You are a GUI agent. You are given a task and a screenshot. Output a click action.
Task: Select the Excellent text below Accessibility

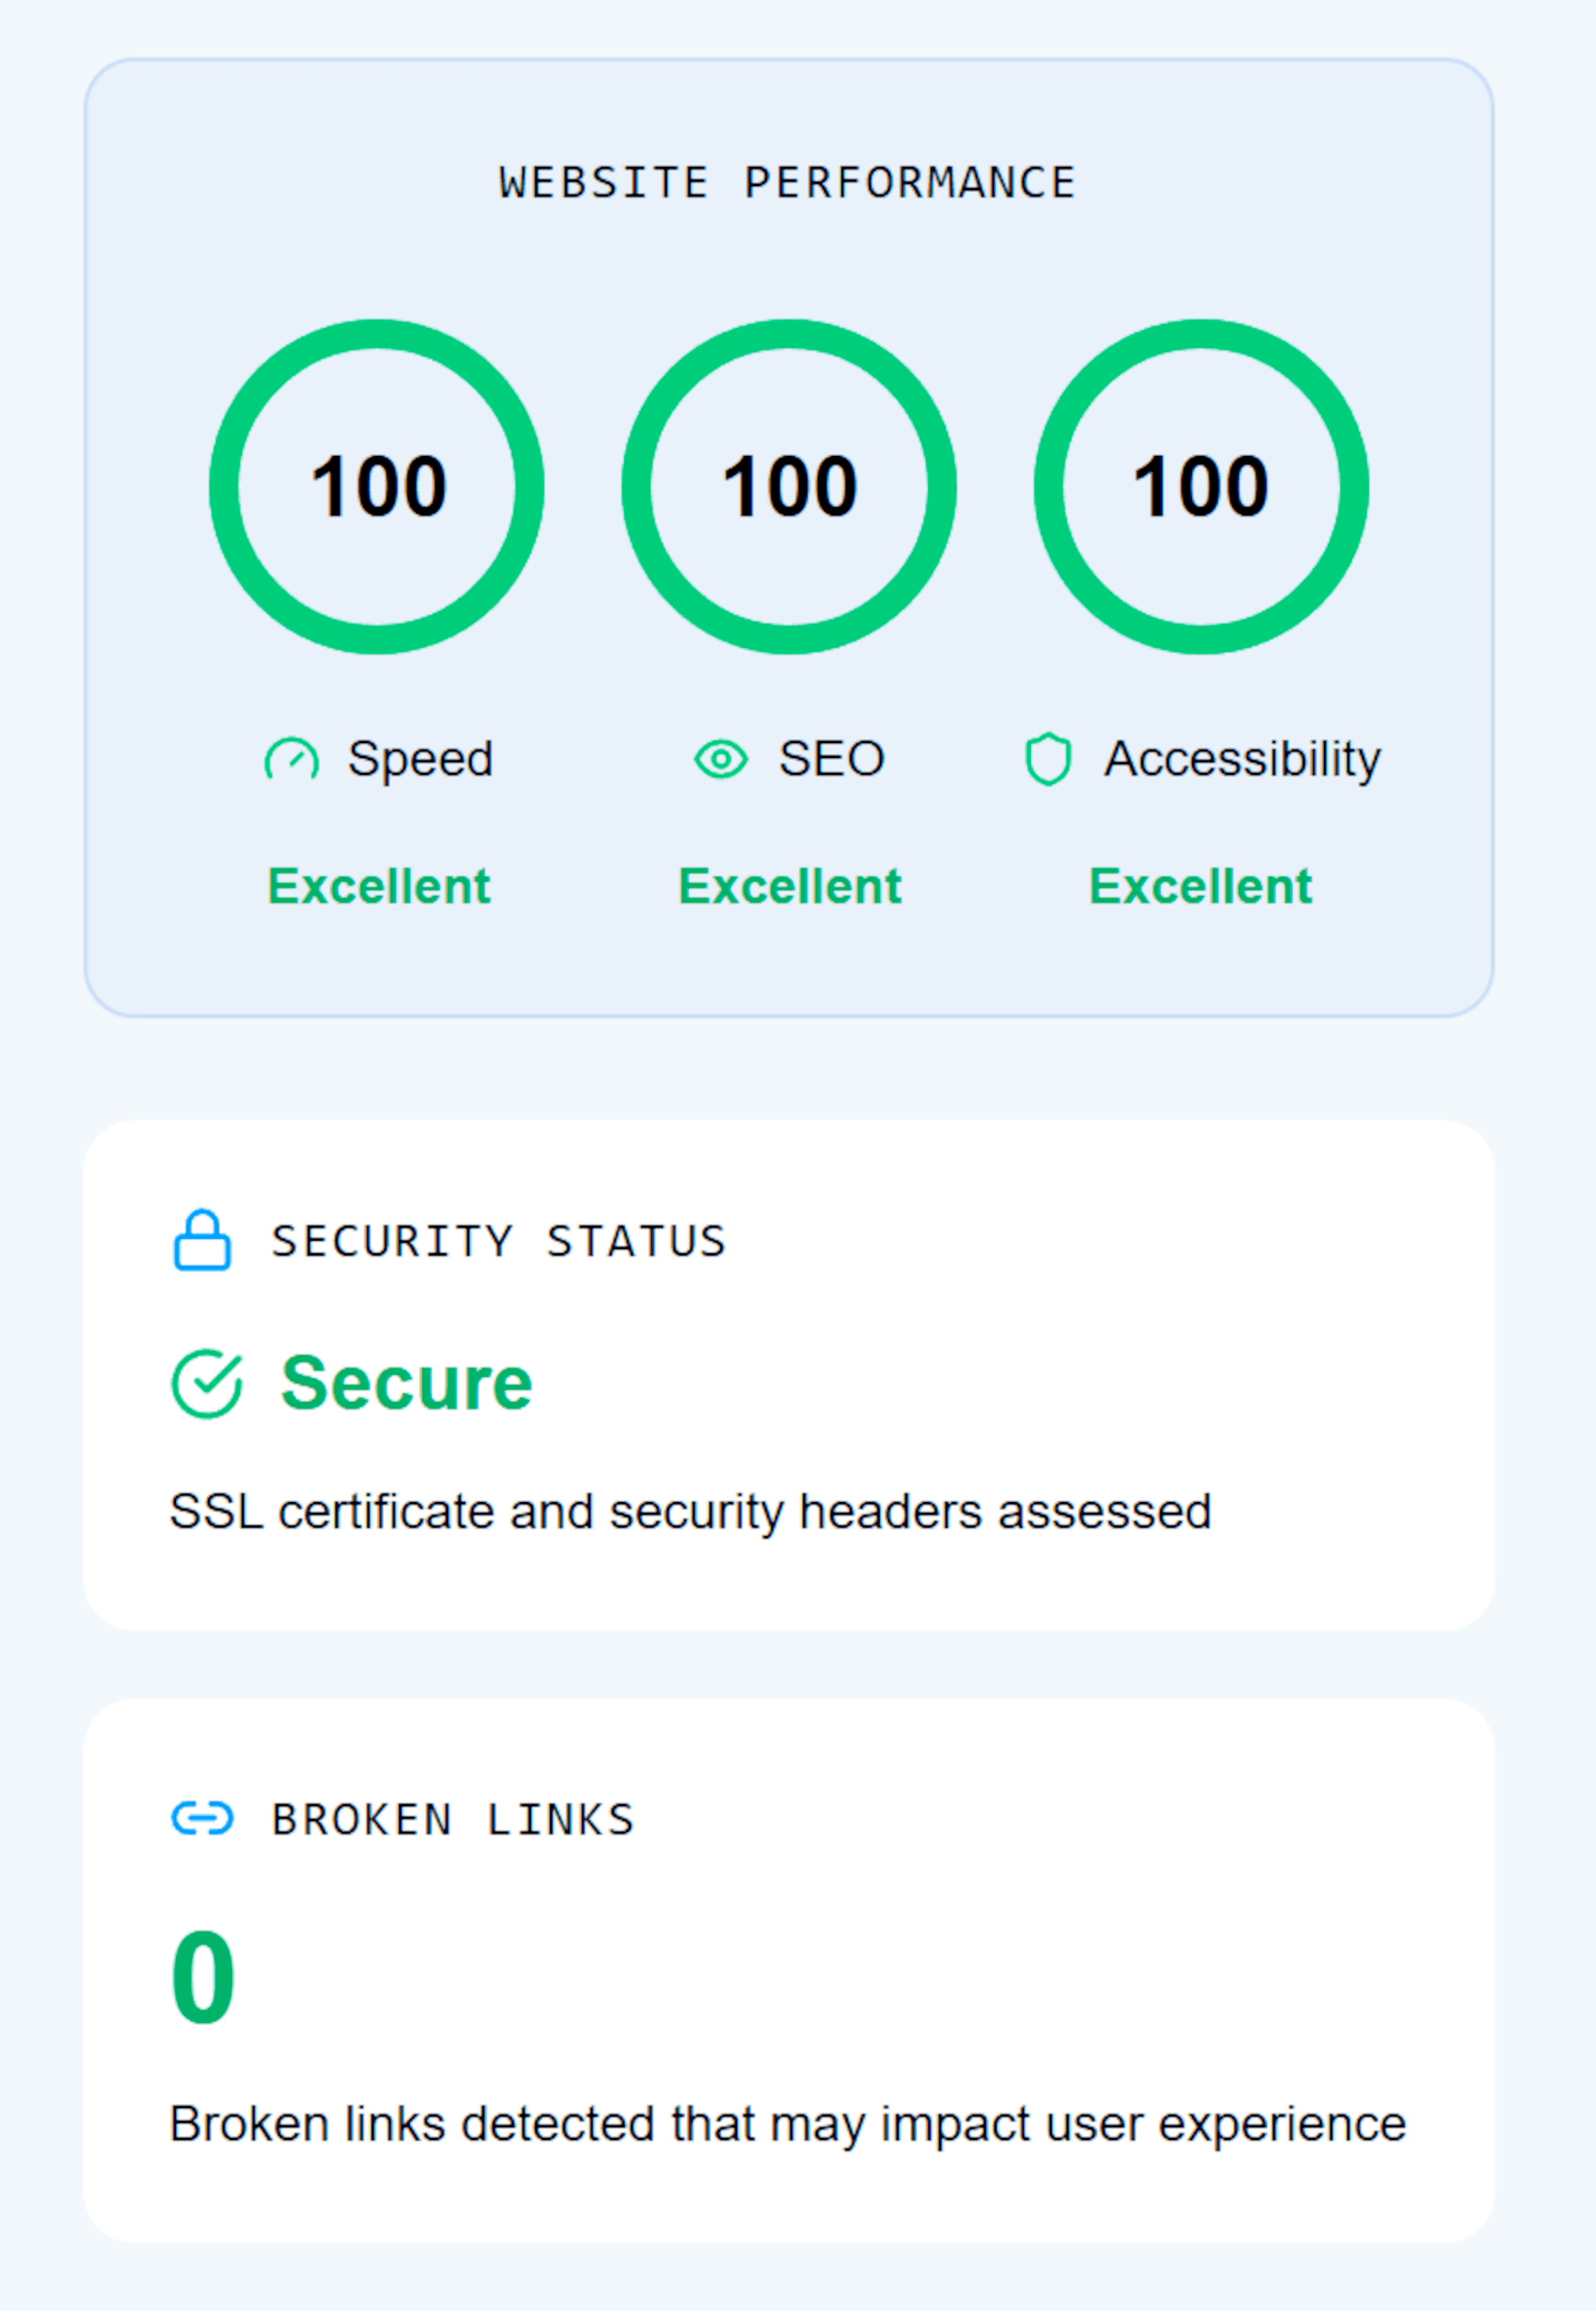1202,886
